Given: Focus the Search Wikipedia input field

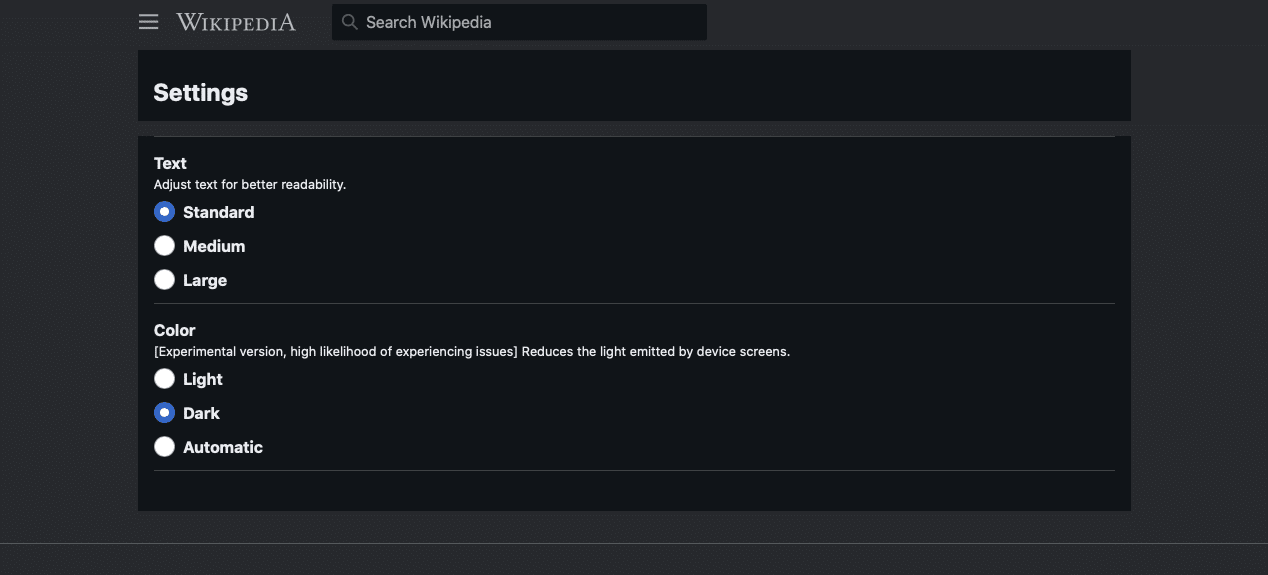Looking at the screenshot, I should click(x=530, y=22).
